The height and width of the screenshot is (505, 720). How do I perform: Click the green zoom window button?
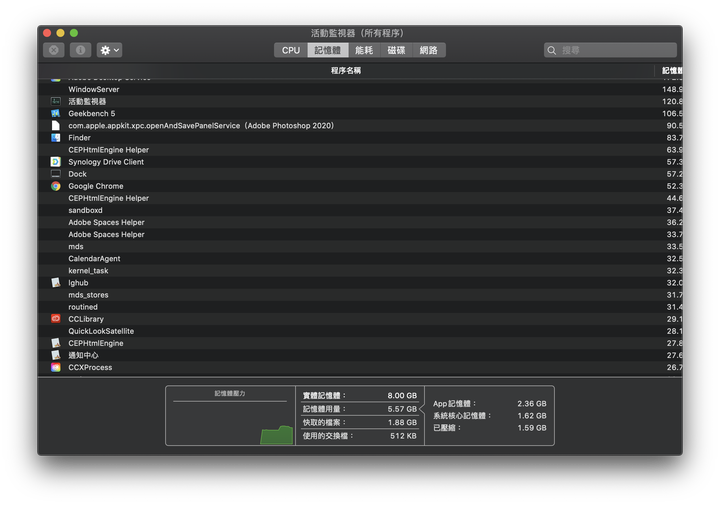[73, 33]
